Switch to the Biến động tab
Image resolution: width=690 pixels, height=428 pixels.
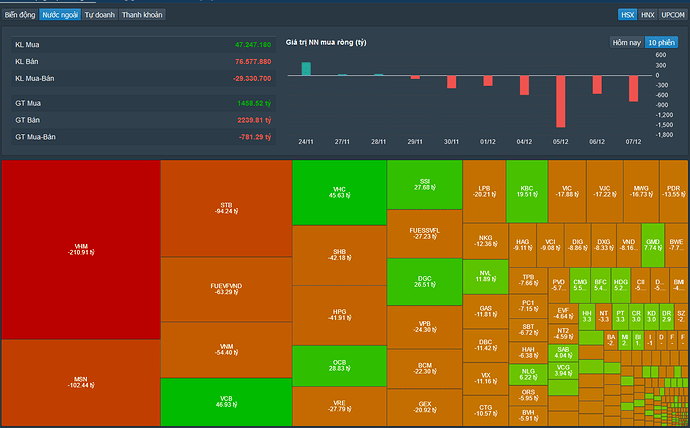pos(20,15)
